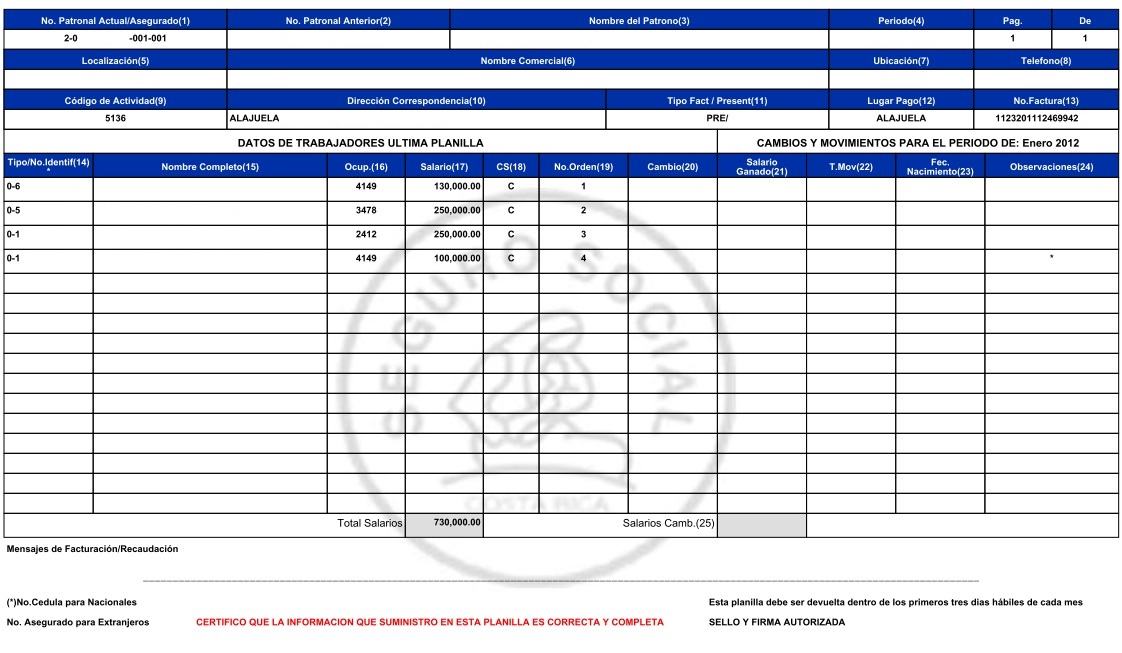Select occupation code "3478"
Image resolution: width=1122 pixels, height=653 pixels.
tap(366, 211)
